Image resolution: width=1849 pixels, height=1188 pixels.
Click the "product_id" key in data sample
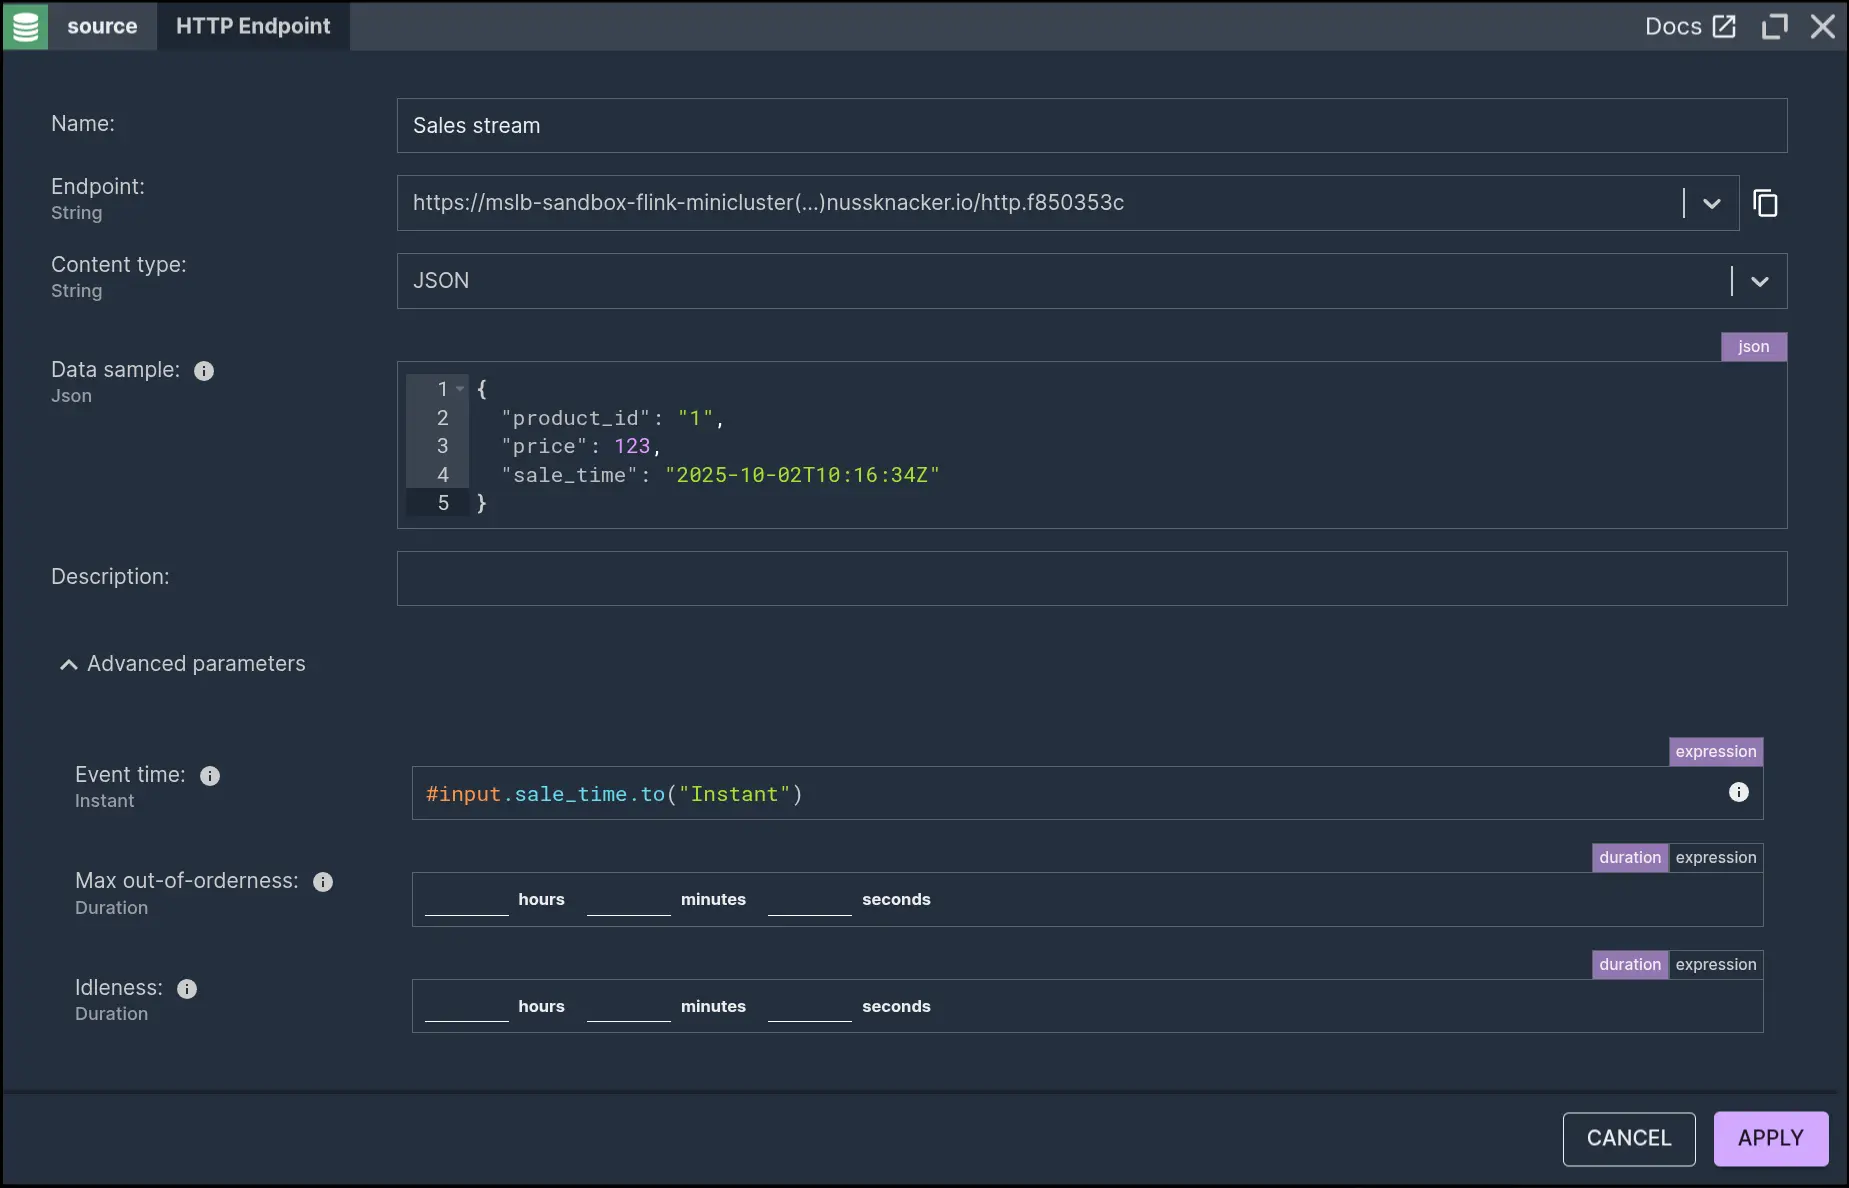tap(576, 418)
